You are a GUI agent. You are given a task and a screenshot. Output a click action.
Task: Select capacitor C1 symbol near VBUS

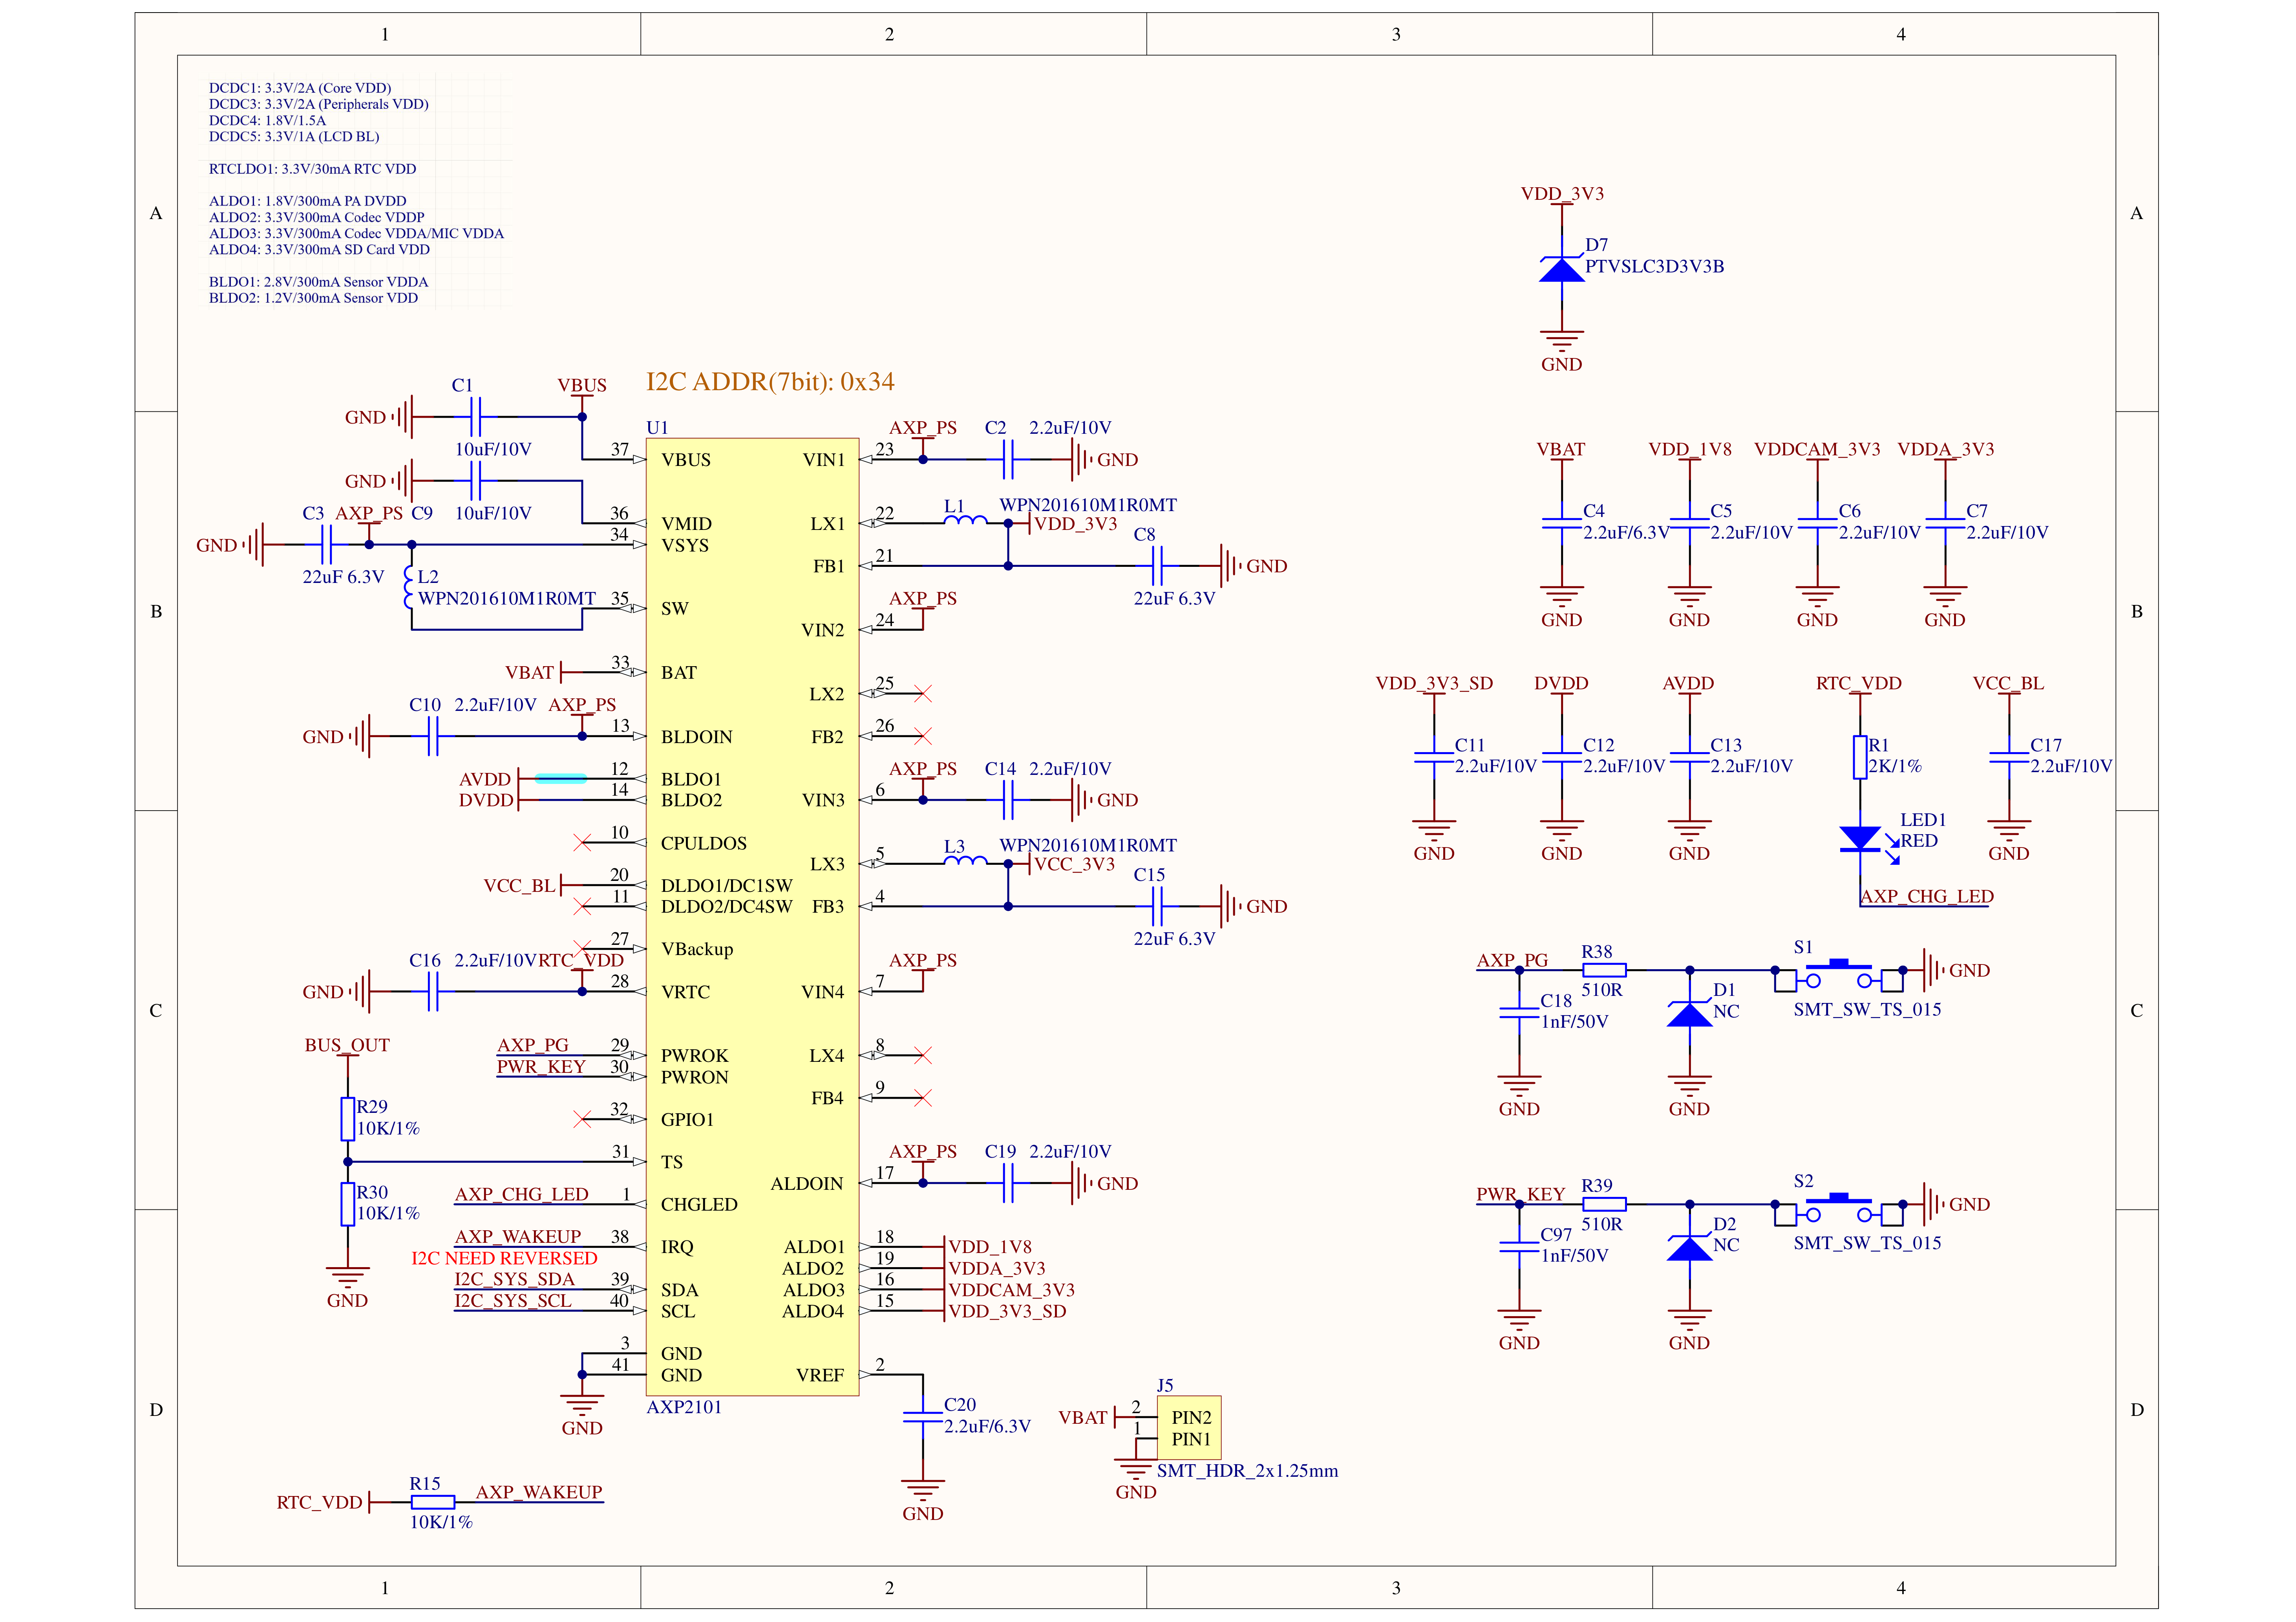pyautogui.click(x=475, y=417)
